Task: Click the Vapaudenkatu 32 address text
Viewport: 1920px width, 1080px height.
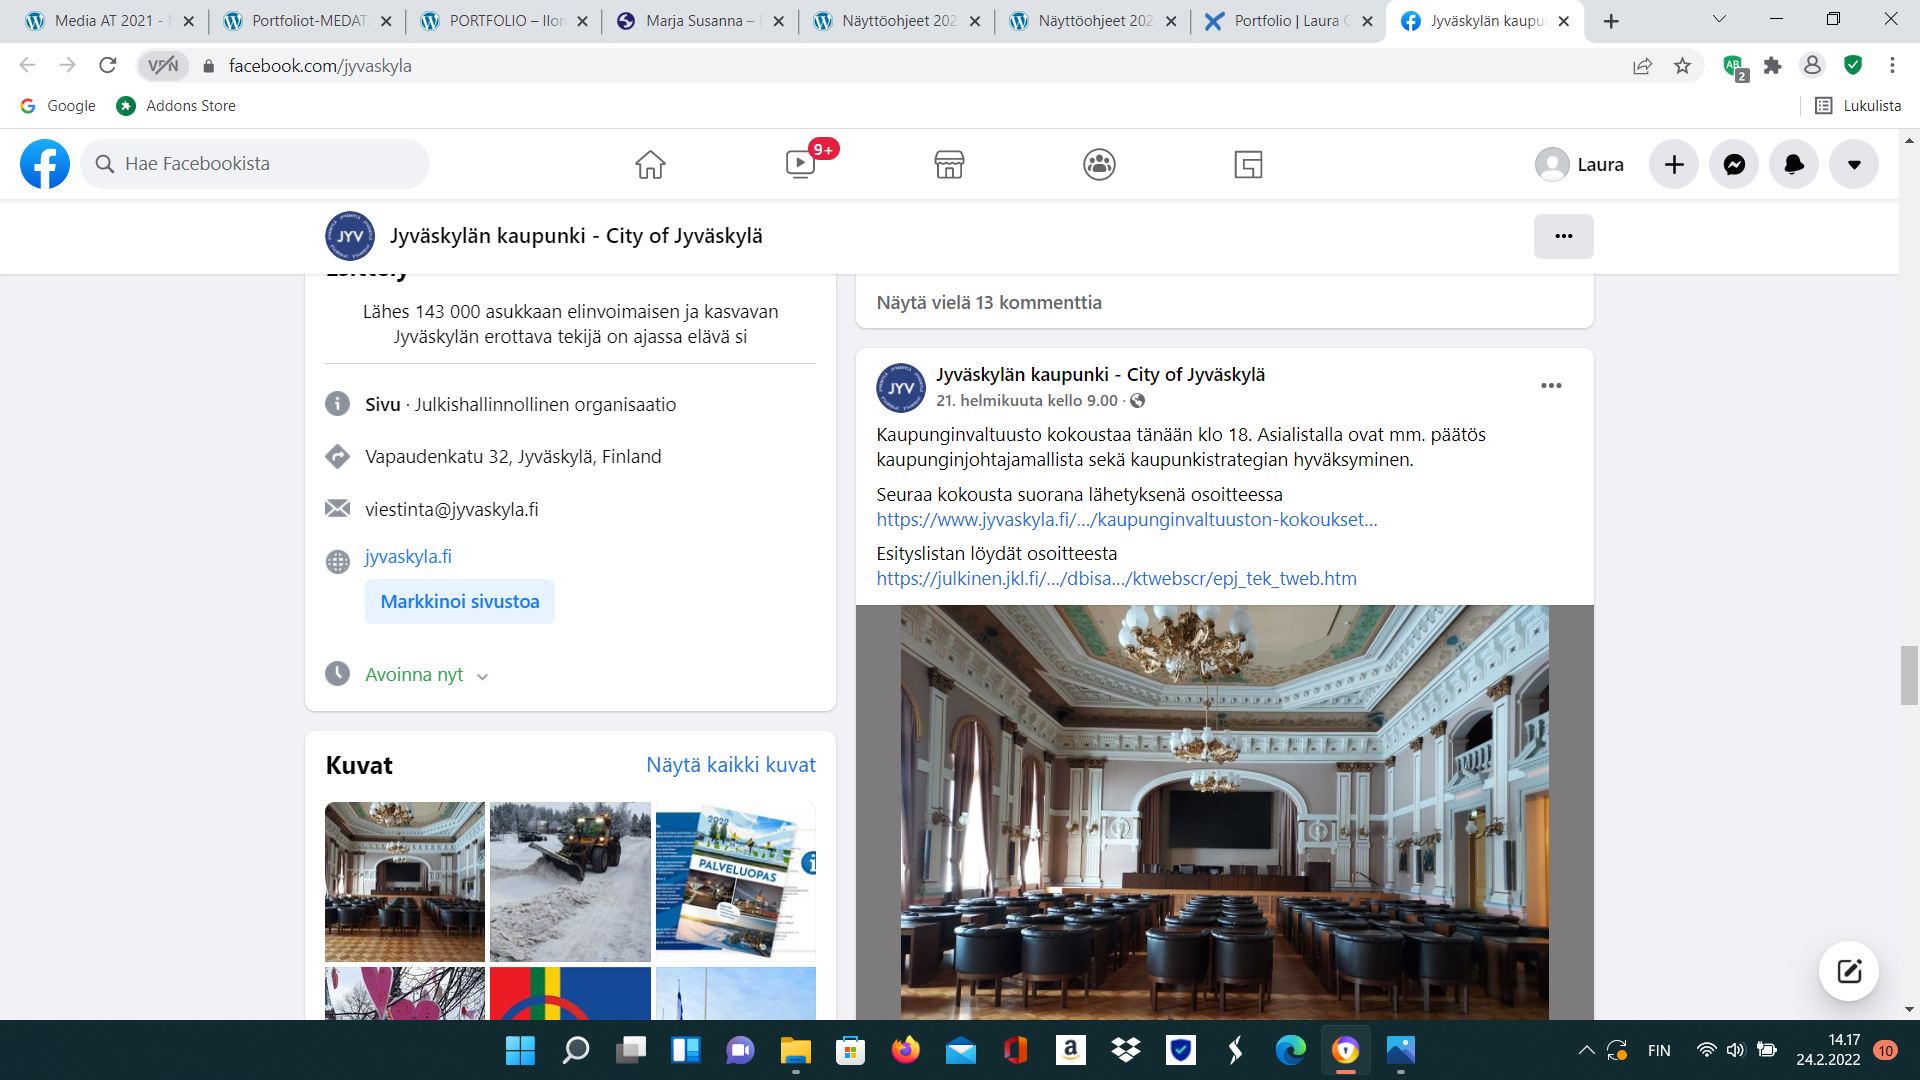Action: pos(513,457)
